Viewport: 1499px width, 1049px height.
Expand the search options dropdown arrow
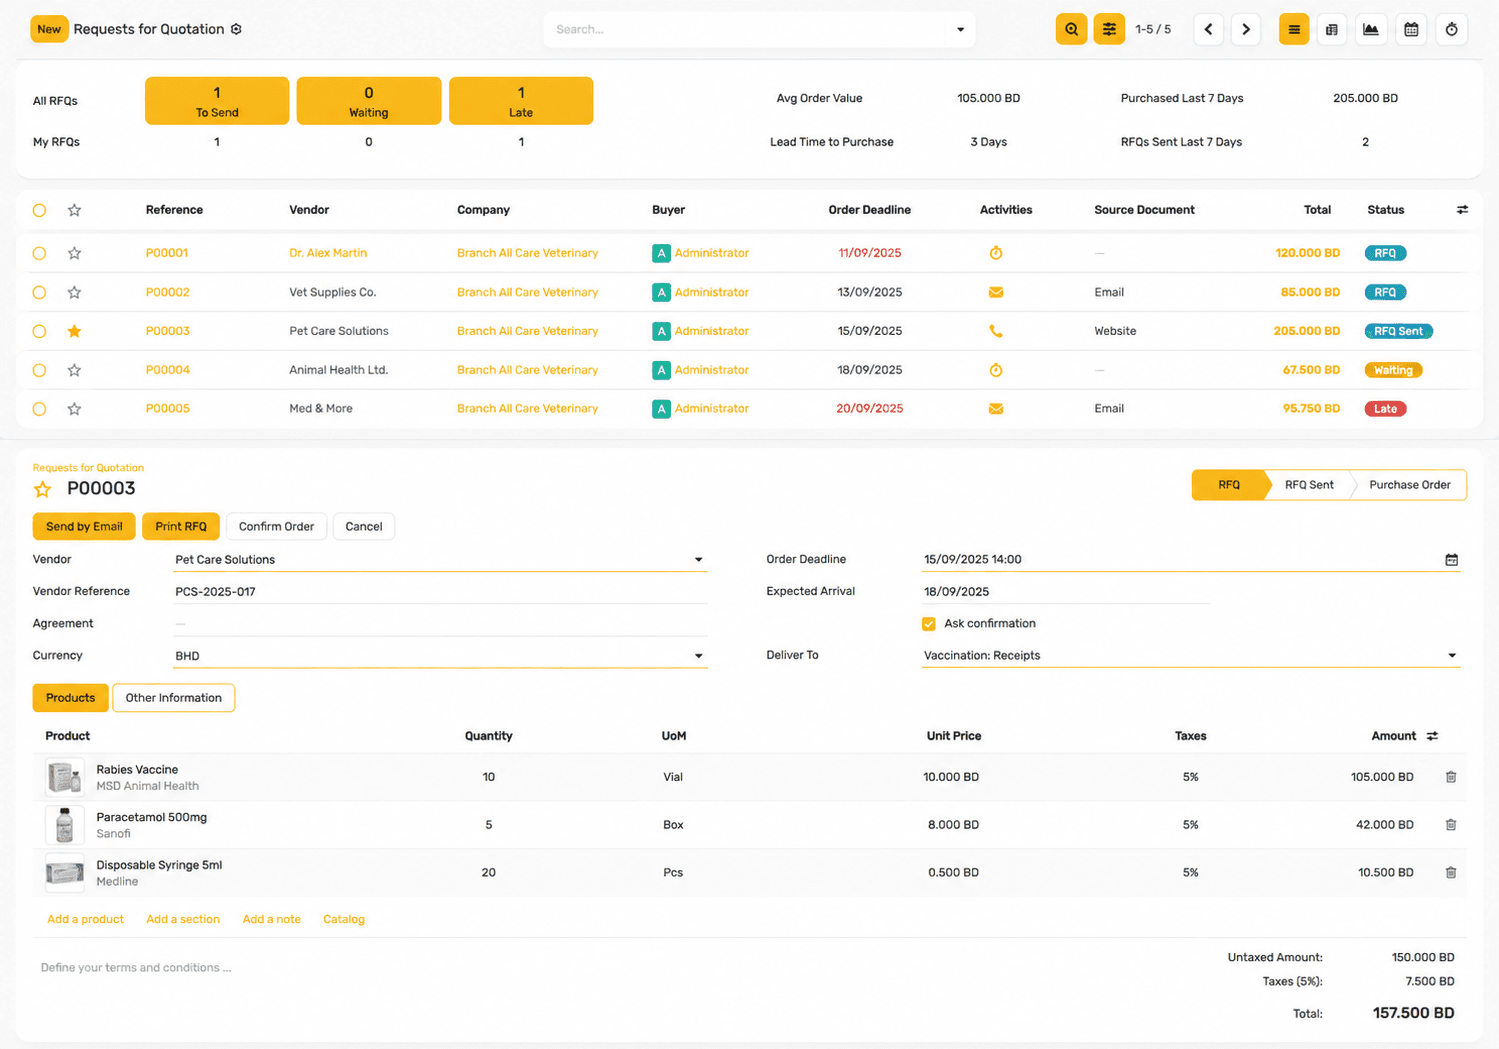pos(960,30)
